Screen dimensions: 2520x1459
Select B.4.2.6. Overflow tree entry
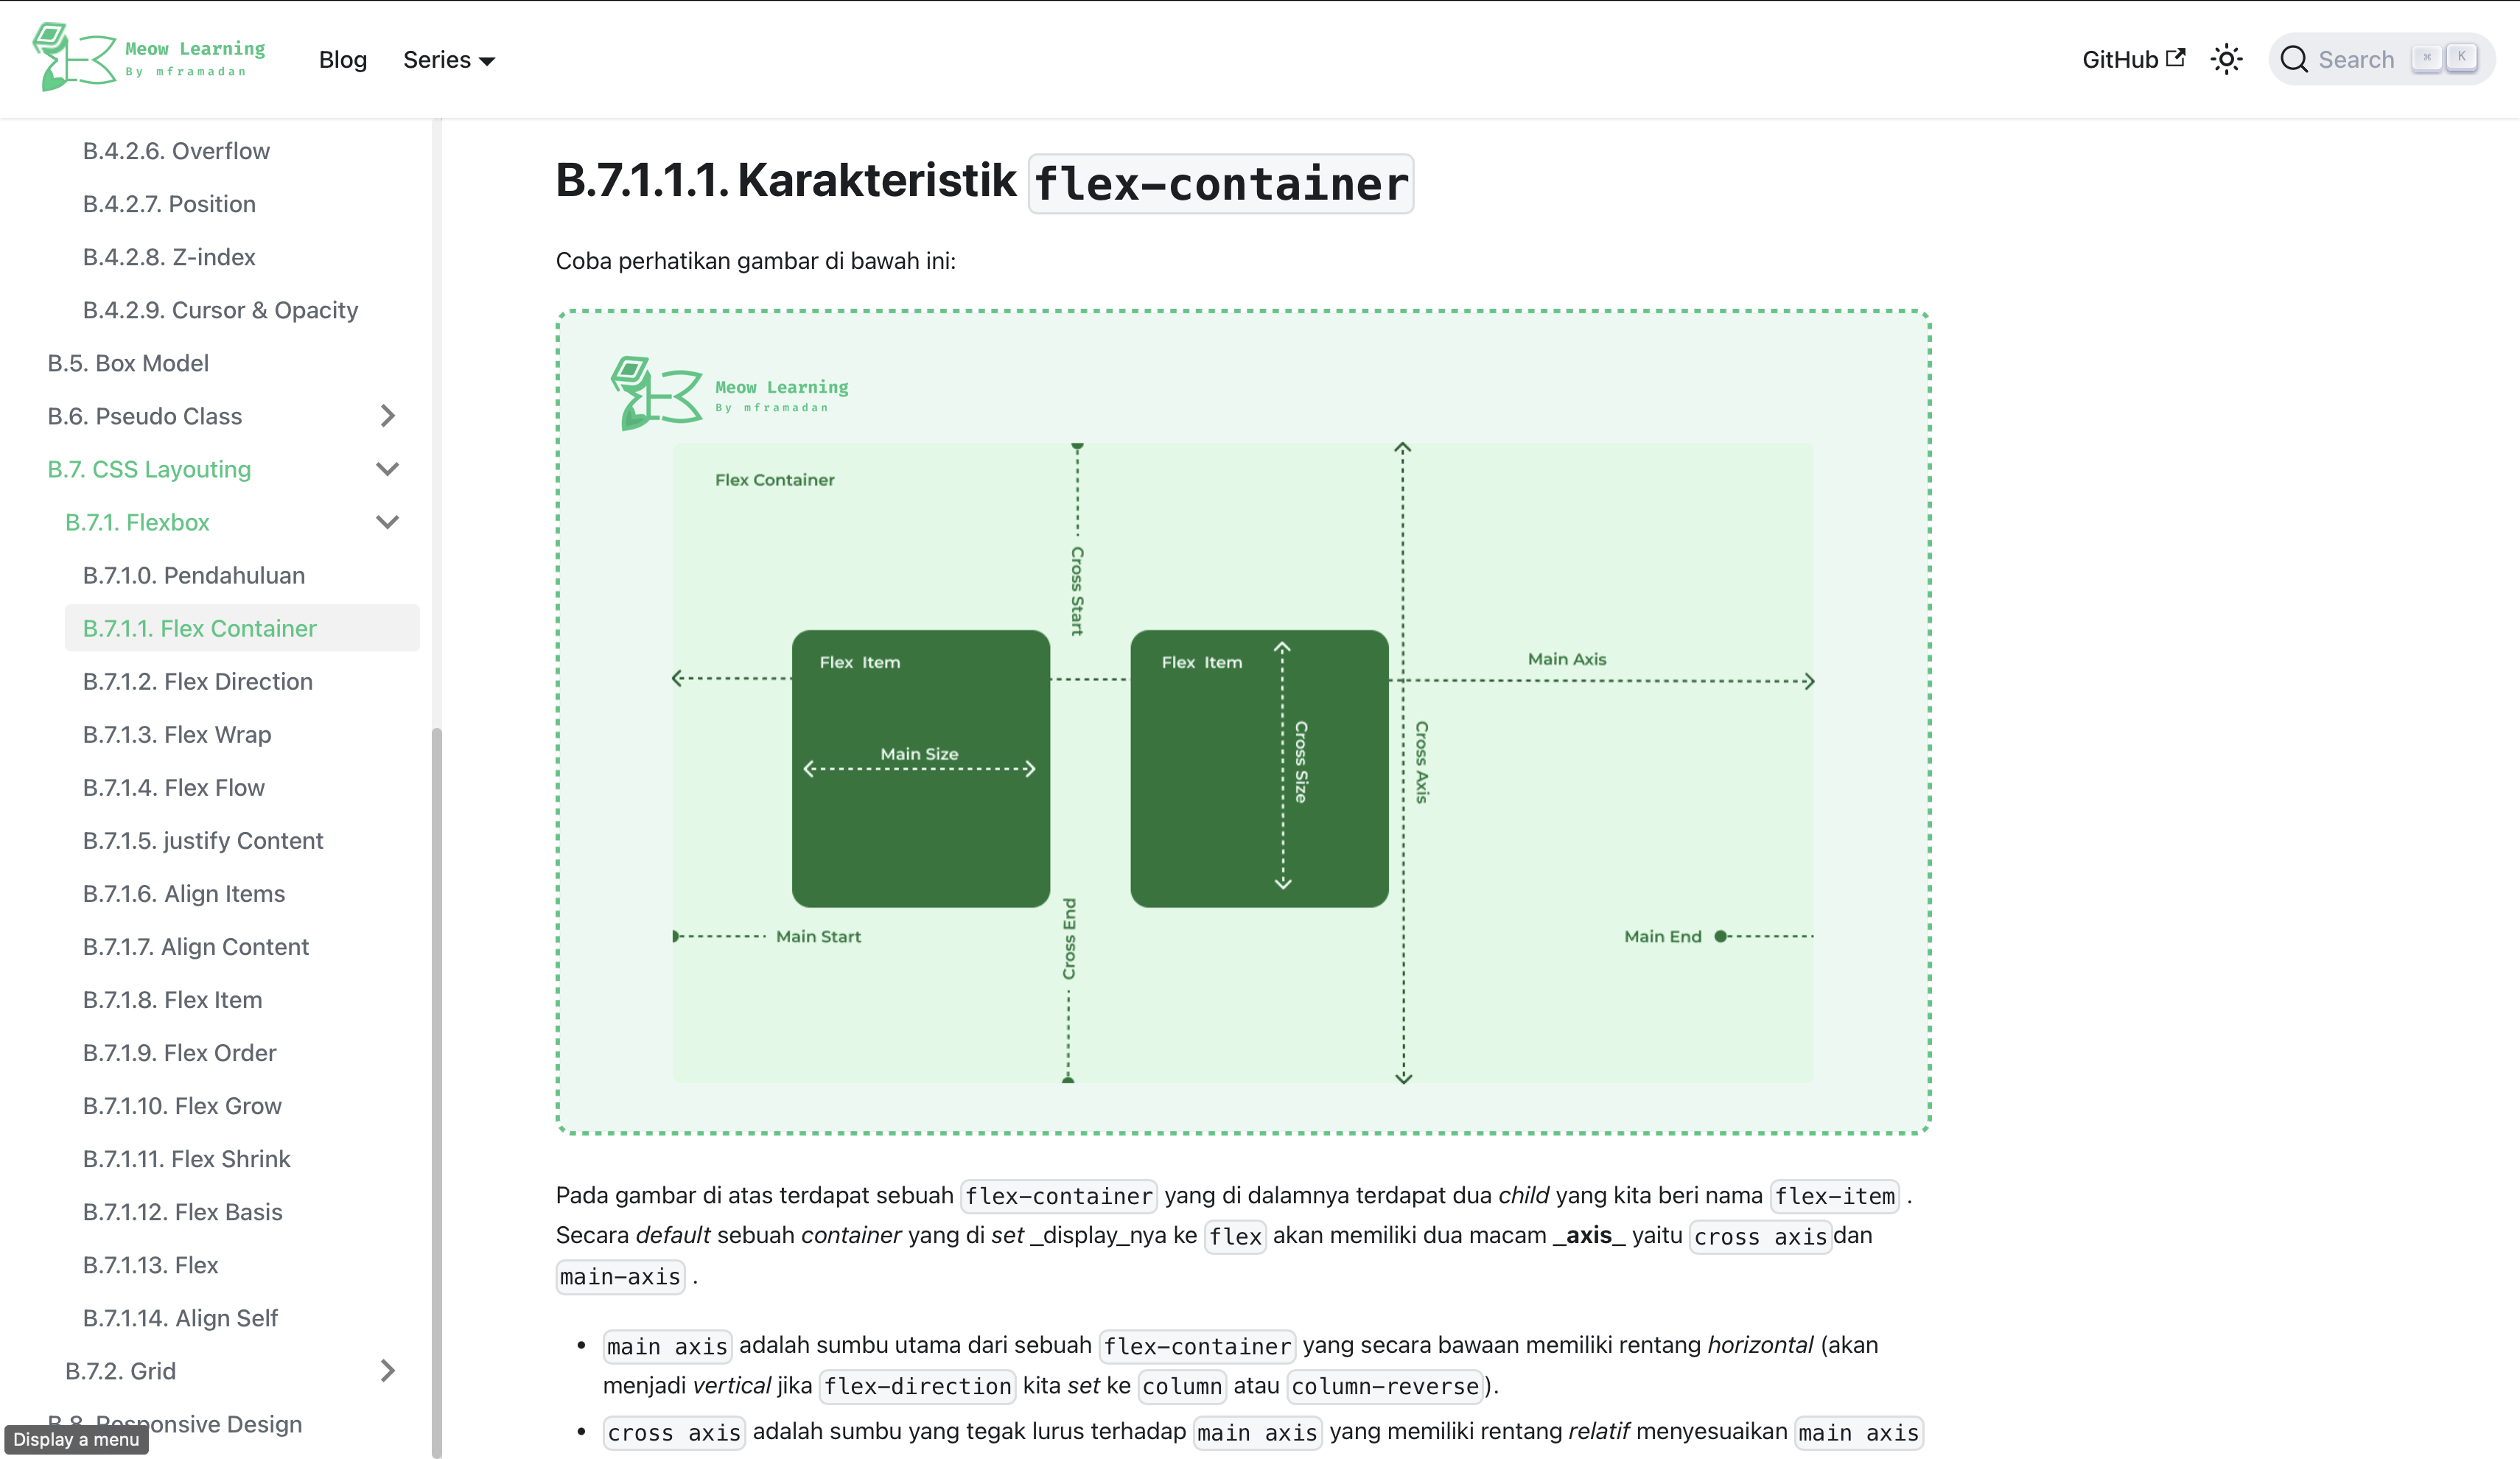click(175, 150)
